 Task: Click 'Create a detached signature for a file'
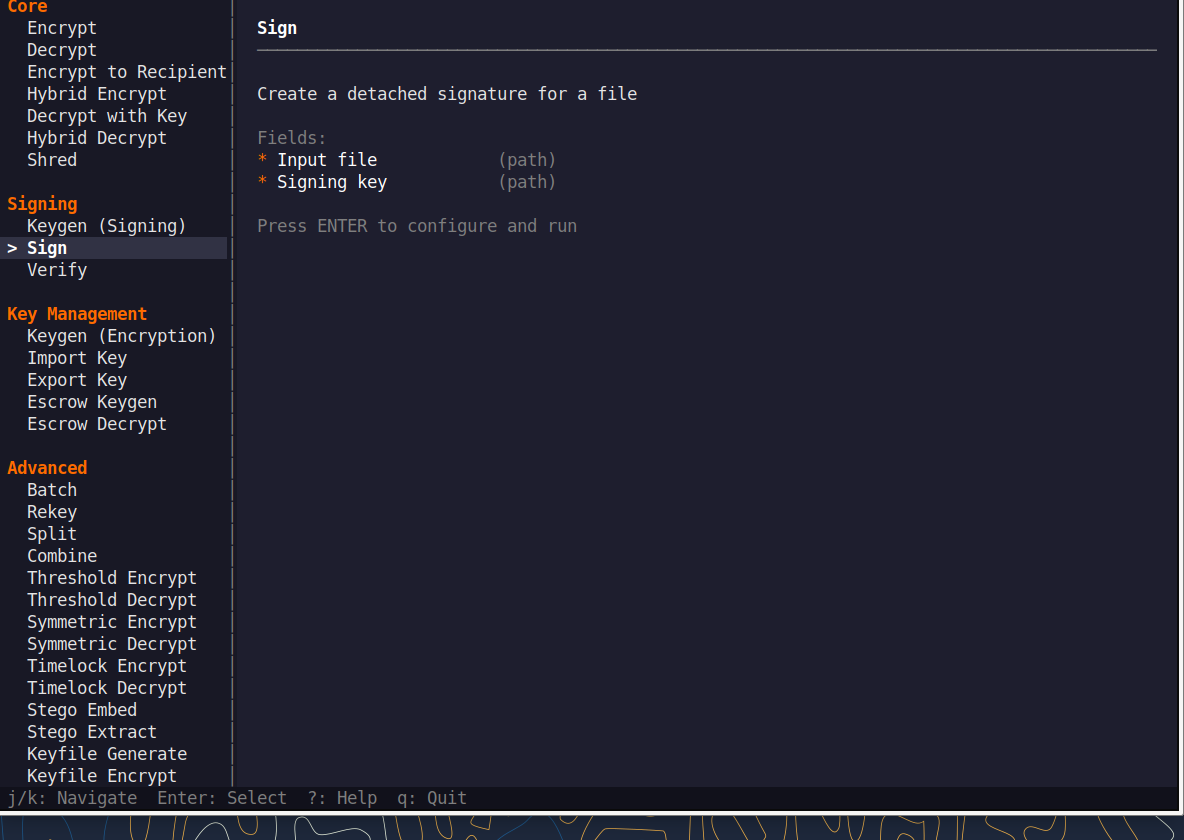pyautogui.click(x=447, y=94)
